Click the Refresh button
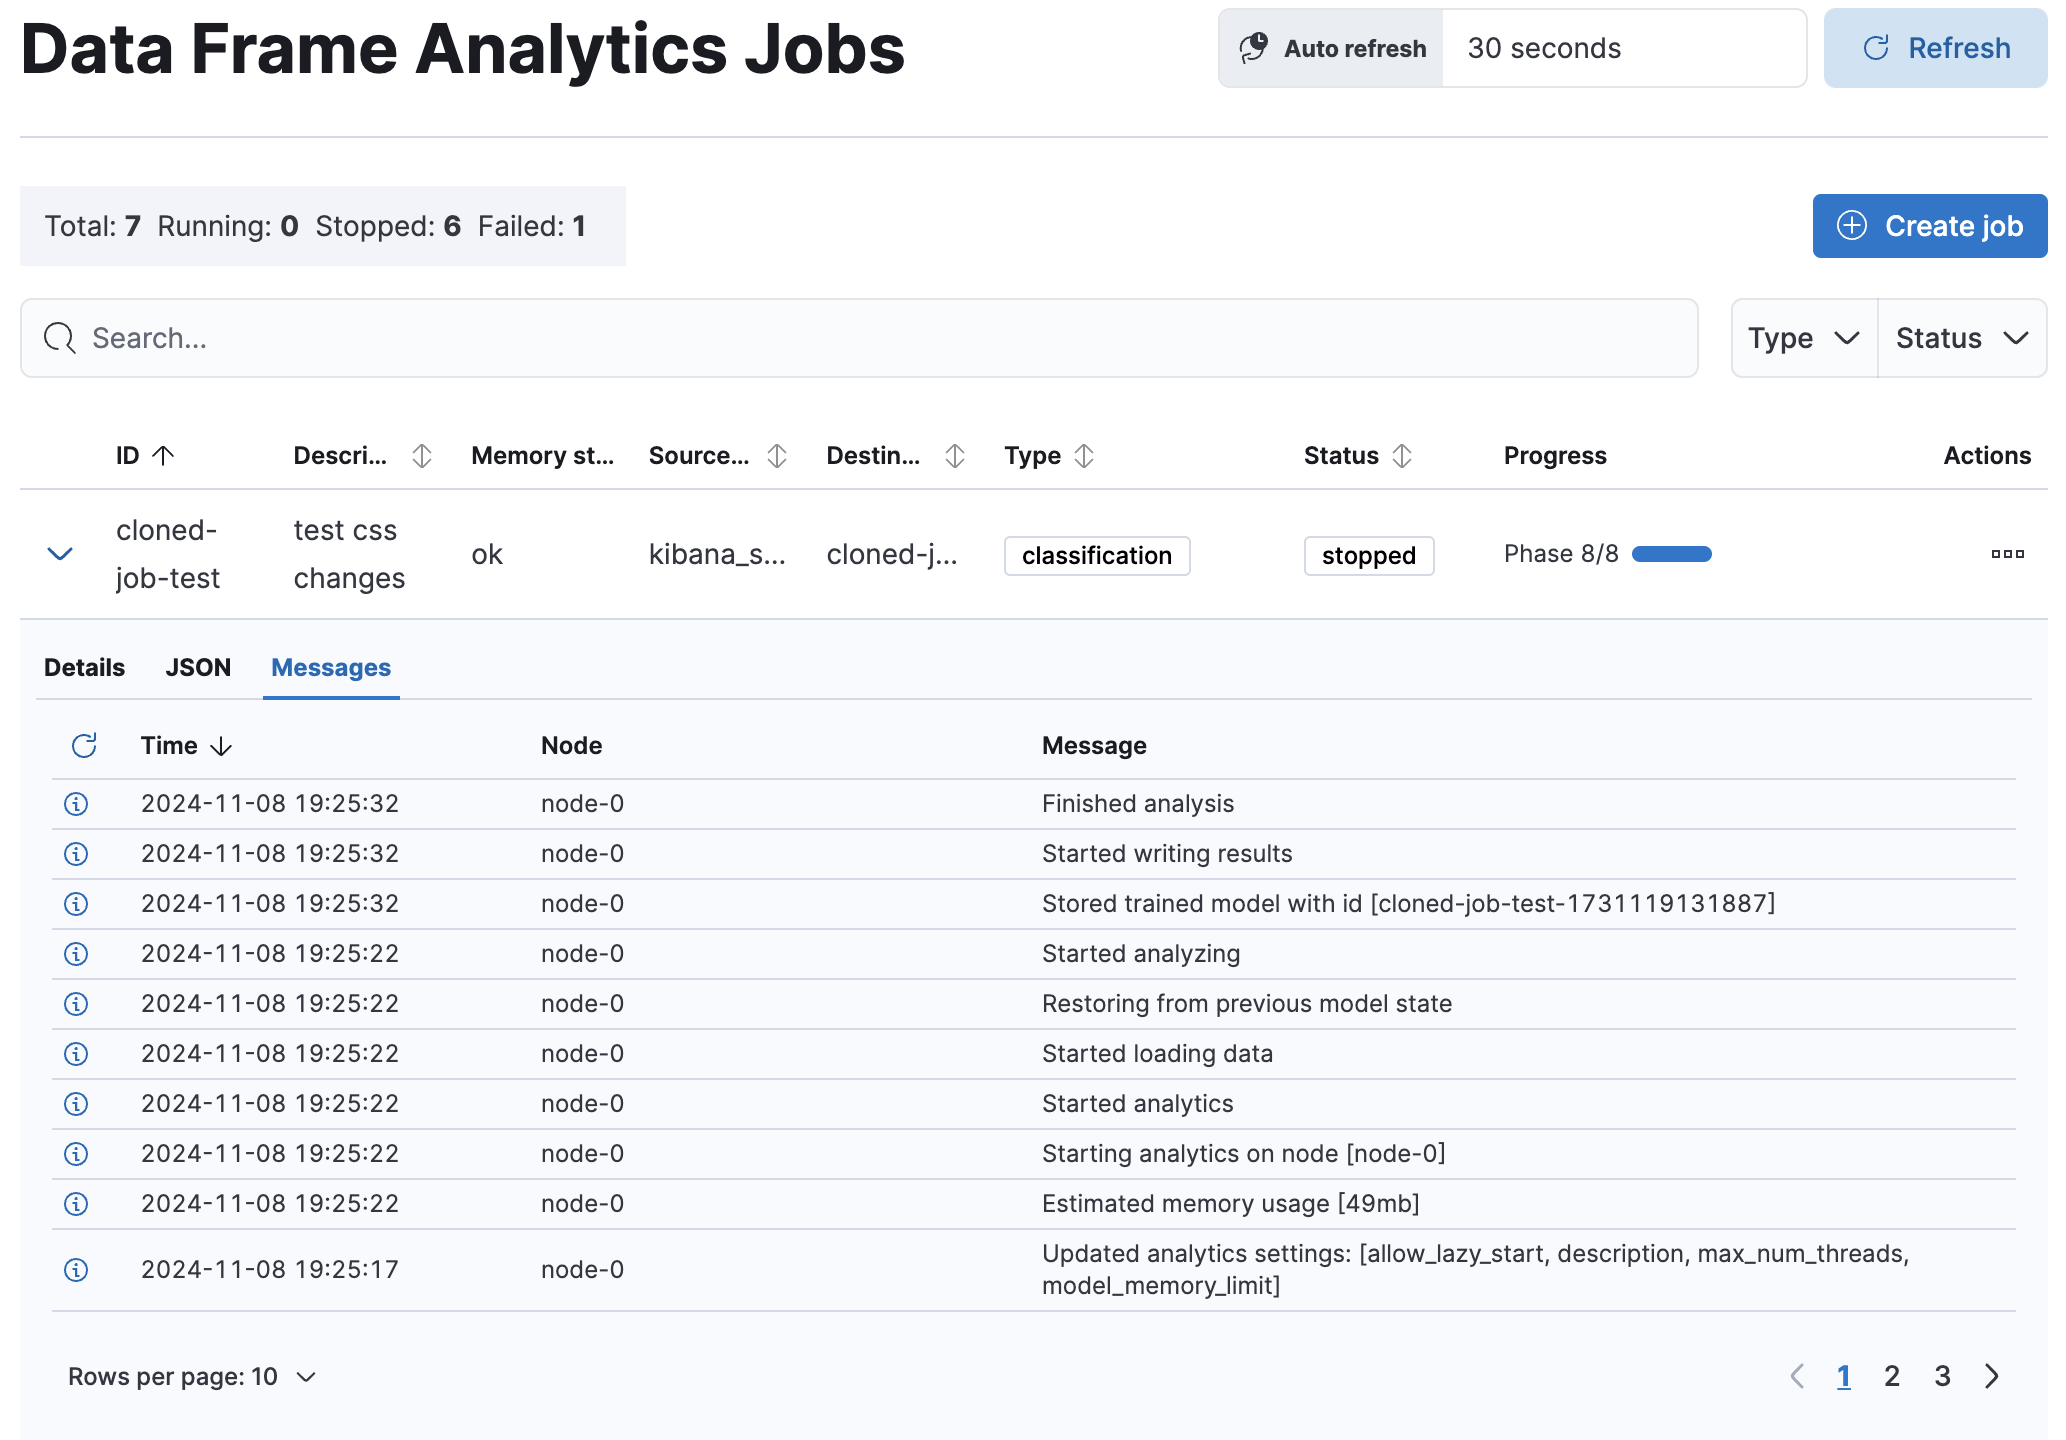2066x1440 pixels. 1935,48
